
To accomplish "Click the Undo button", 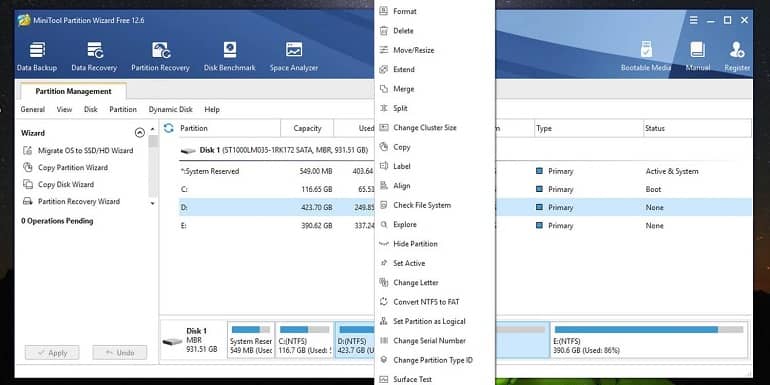I will click(120, 353).
